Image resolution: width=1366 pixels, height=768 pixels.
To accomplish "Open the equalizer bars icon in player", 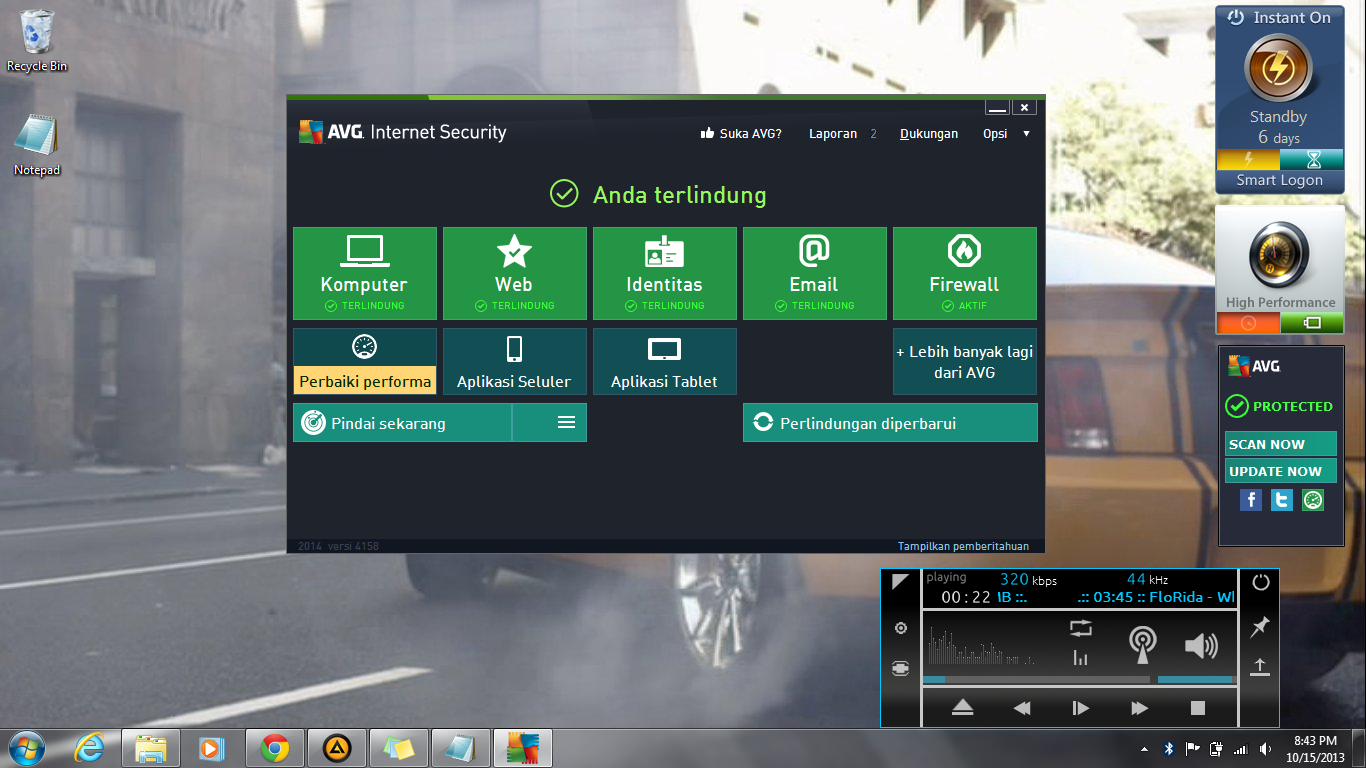I will click(1081, 658).
